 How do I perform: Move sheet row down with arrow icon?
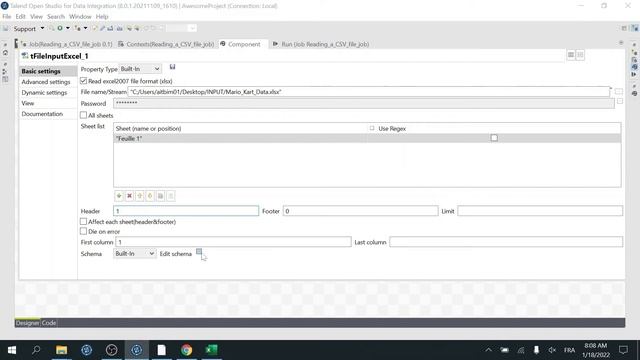click(x=150, y=196)
